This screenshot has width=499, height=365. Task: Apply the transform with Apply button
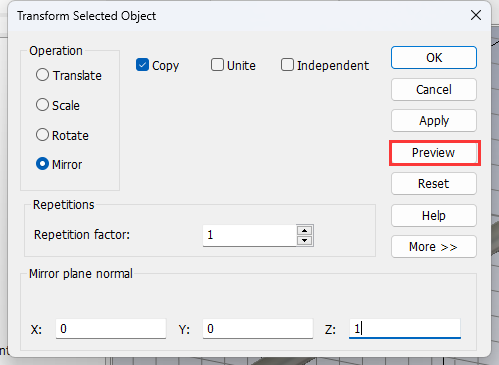434,121
